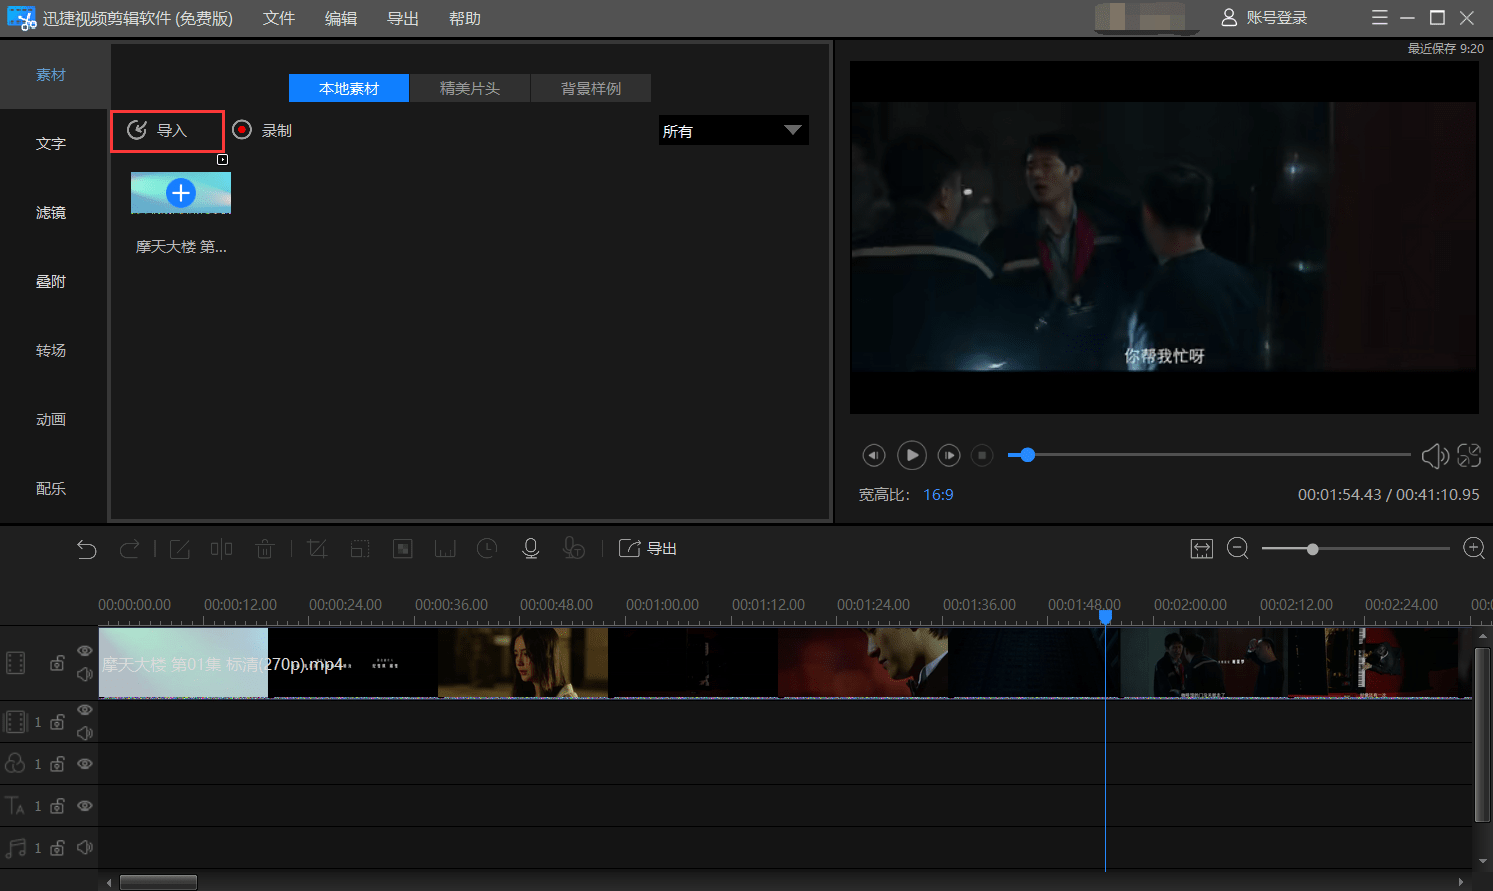Click the timeline zoom slider handle
The height and width of the screenshot is (891, 1493).
point(1312,549)
